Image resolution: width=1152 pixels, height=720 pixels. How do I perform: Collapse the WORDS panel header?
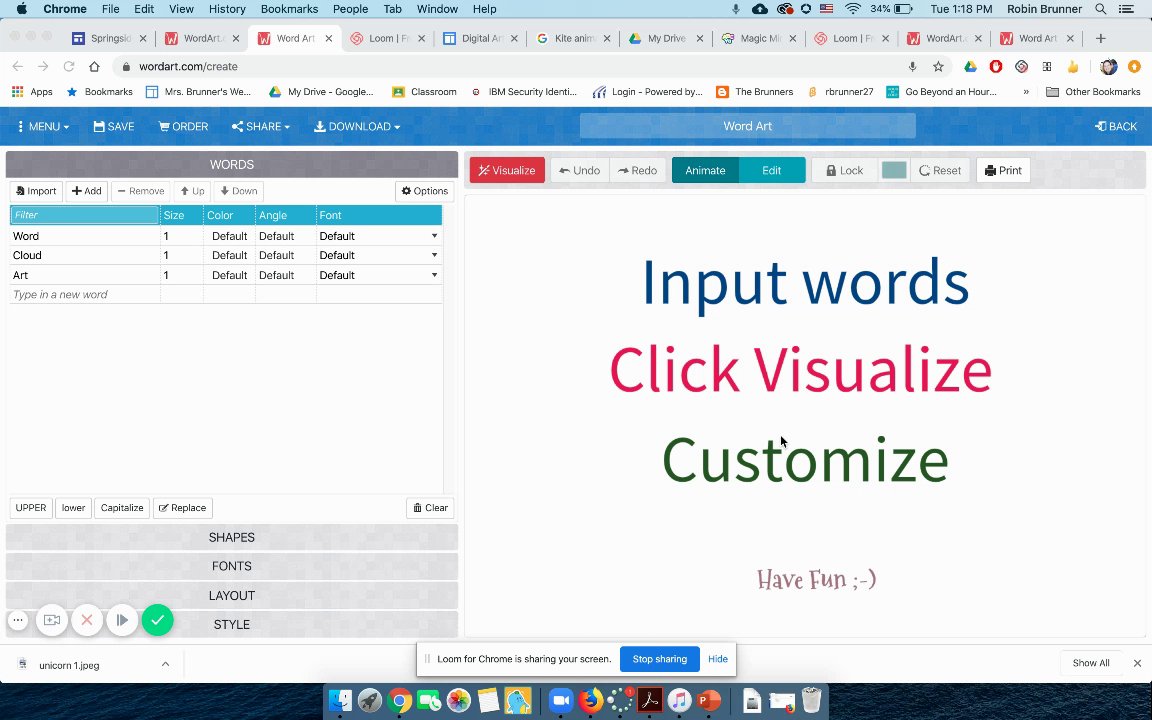[231, 165]
